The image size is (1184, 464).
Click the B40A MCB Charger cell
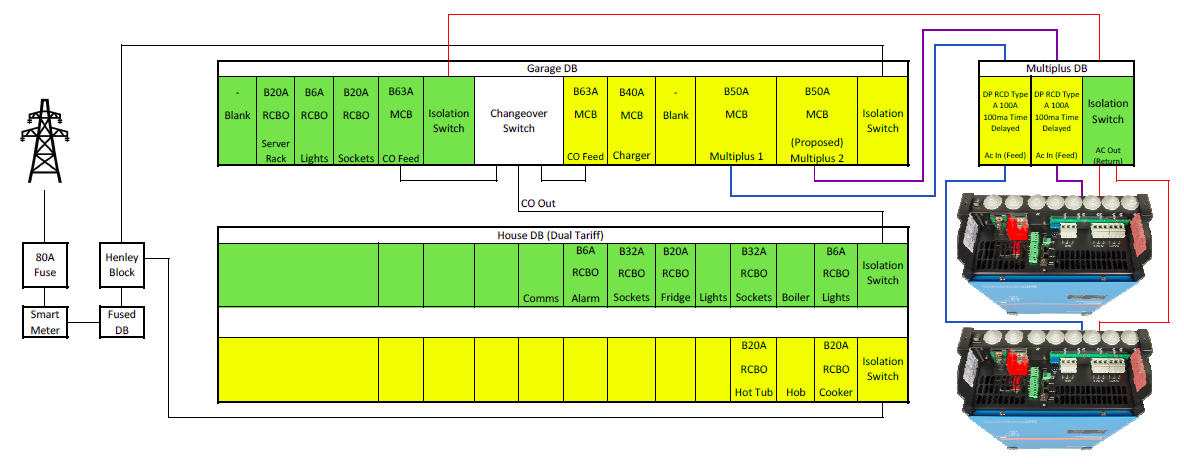(x=631, y=121)
